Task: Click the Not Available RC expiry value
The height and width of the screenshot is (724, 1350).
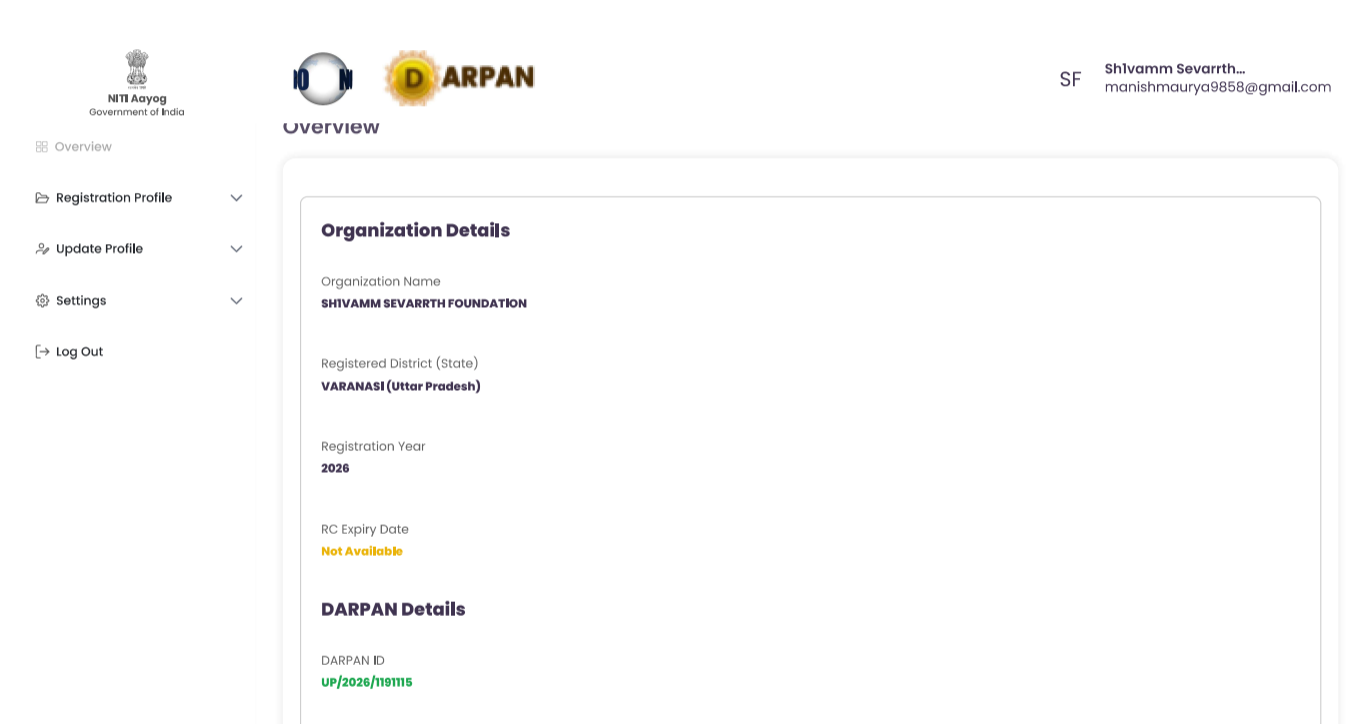Action: pos(362,551)
